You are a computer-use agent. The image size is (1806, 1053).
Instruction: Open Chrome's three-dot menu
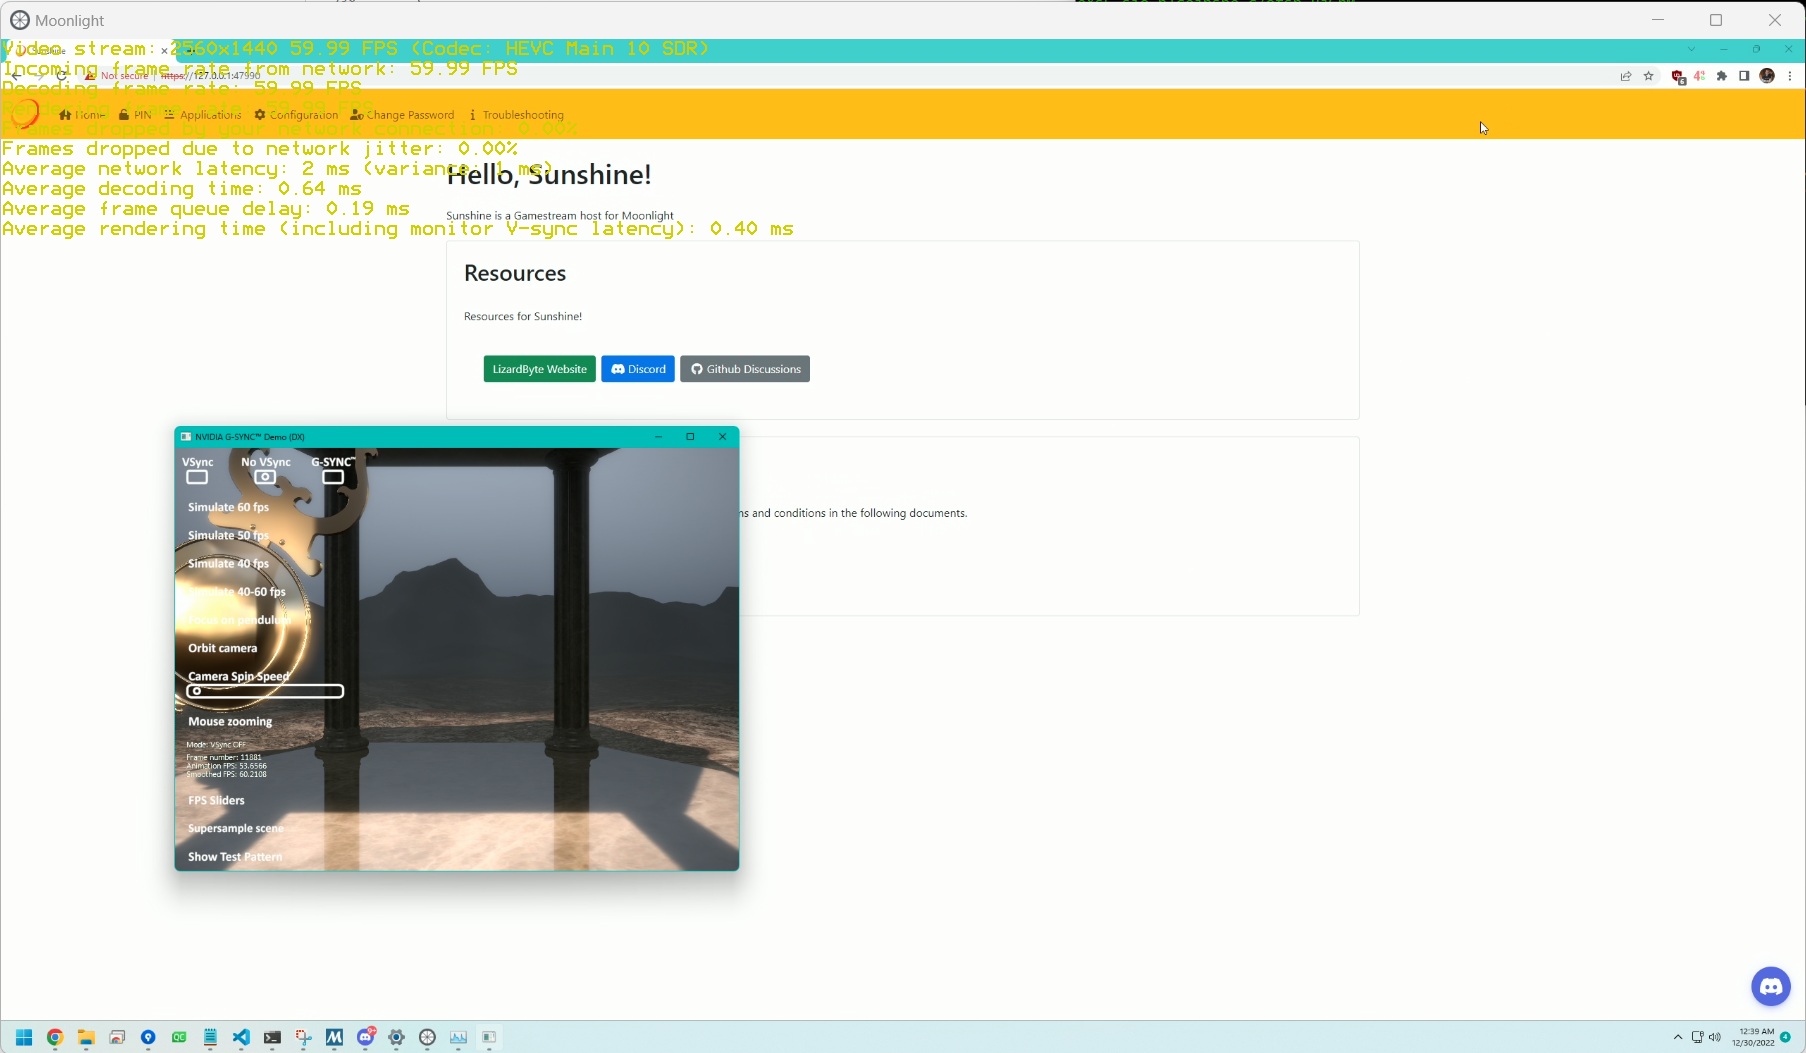tap(1790, 76)
